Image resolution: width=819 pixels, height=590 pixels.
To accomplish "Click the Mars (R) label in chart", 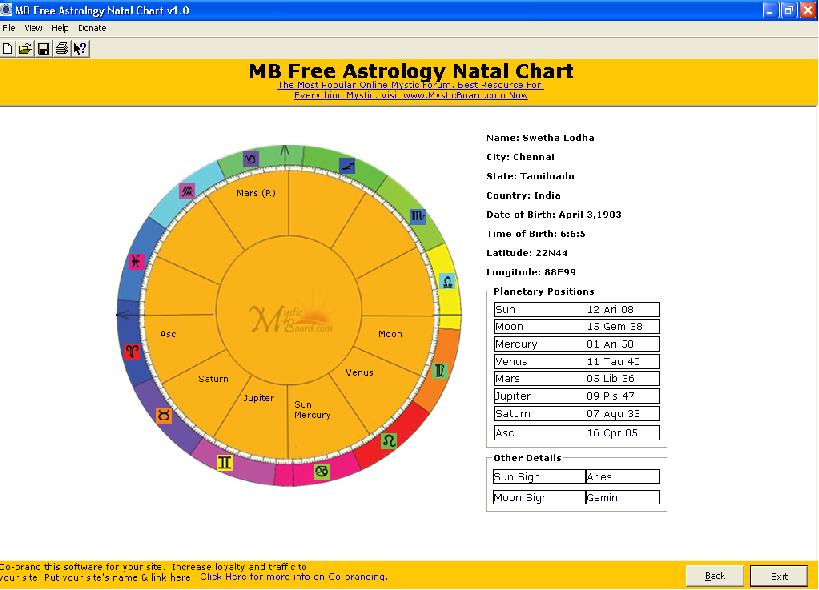I will (255, 193).
